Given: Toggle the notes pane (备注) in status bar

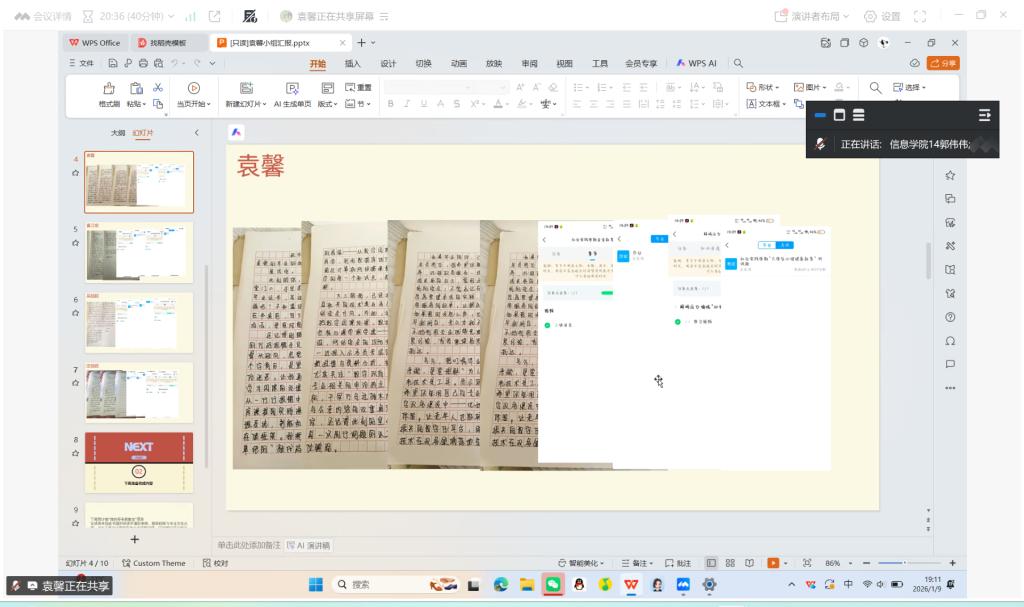Looking at the screenshot, I should (636, 563).
